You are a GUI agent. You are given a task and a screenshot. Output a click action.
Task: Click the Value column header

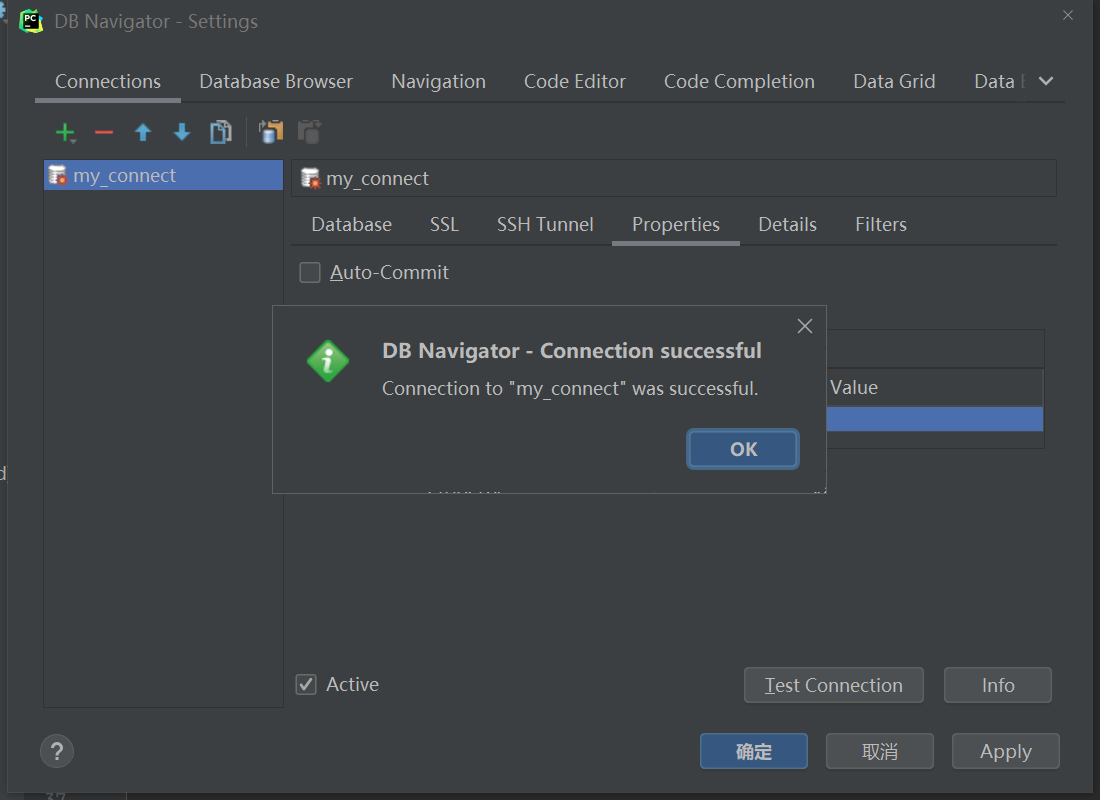coord(934,387)
